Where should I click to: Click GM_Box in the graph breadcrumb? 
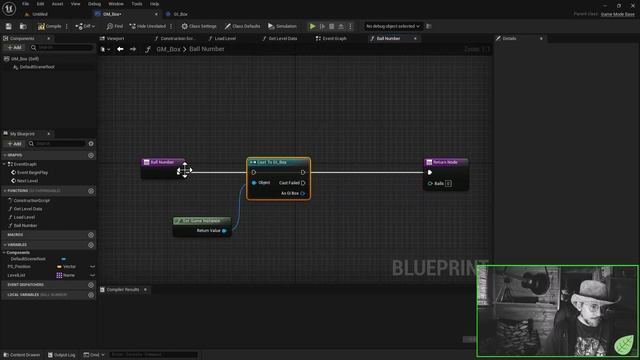[x=168, y=49]
